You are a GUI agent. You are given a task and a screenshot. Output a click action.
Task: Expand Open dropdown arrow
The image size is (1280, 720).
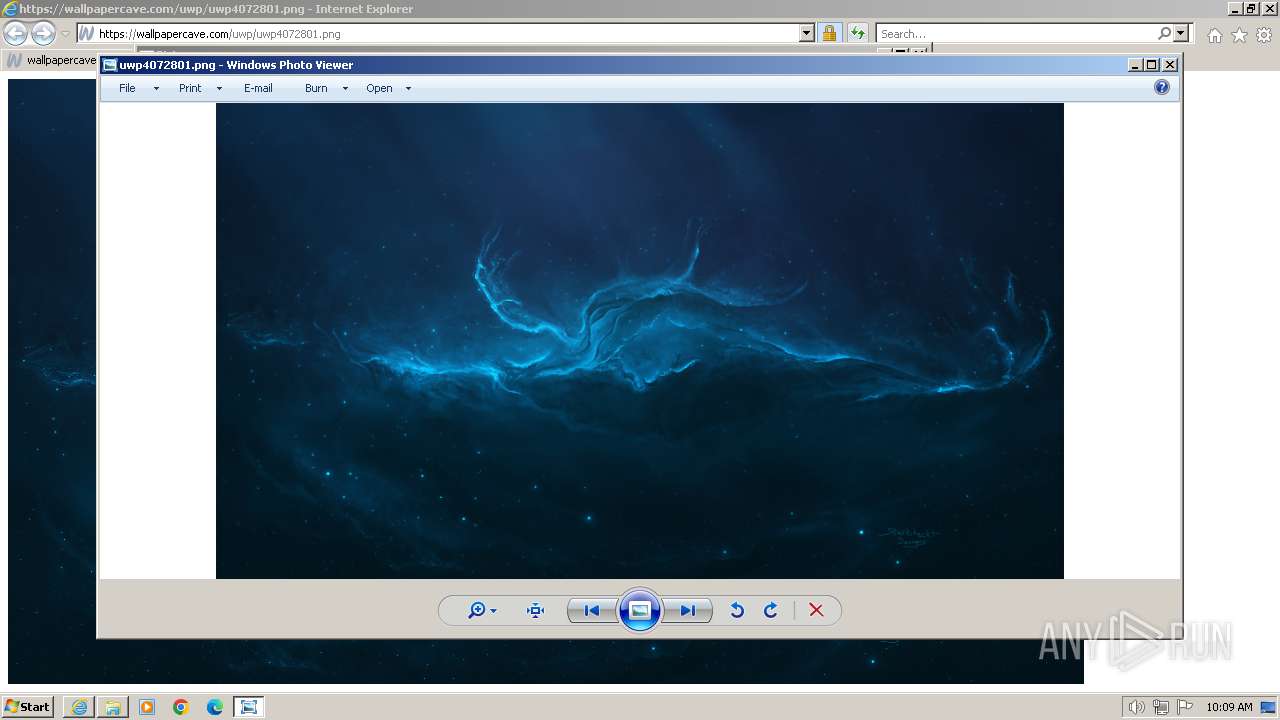coord(408,89)
